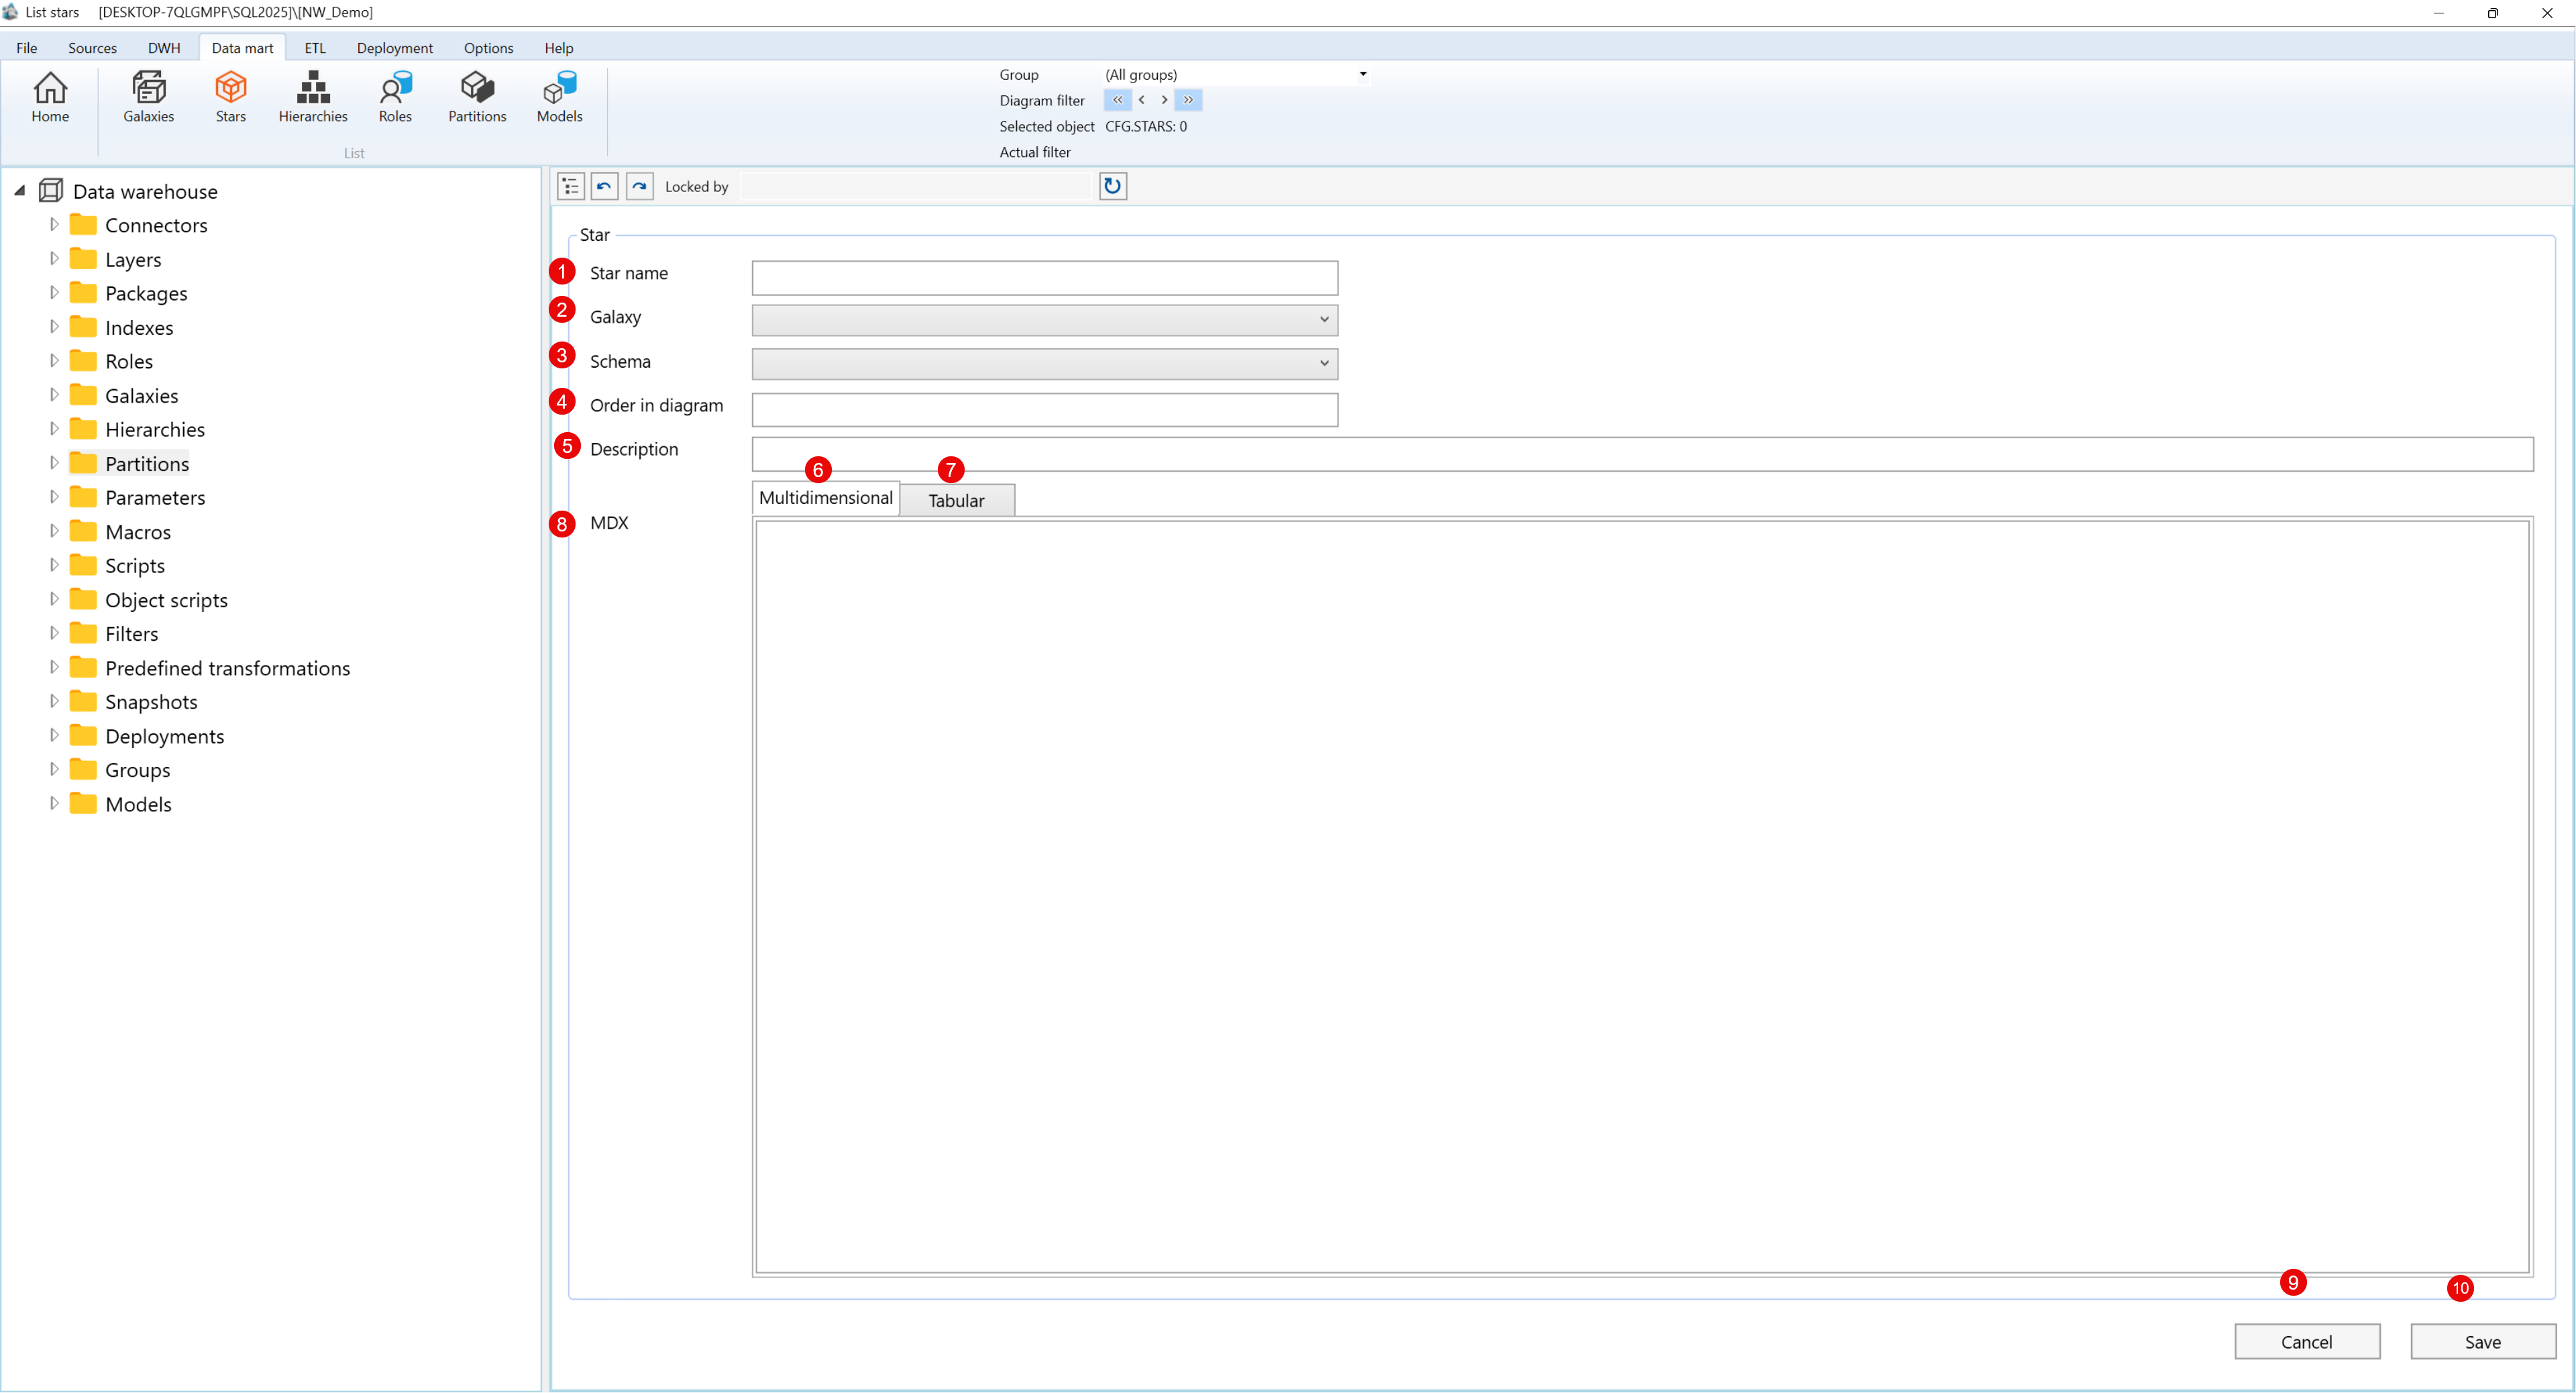Select the Stars ribbon icon
The image size is (2576, 1393).
[230, 97]
